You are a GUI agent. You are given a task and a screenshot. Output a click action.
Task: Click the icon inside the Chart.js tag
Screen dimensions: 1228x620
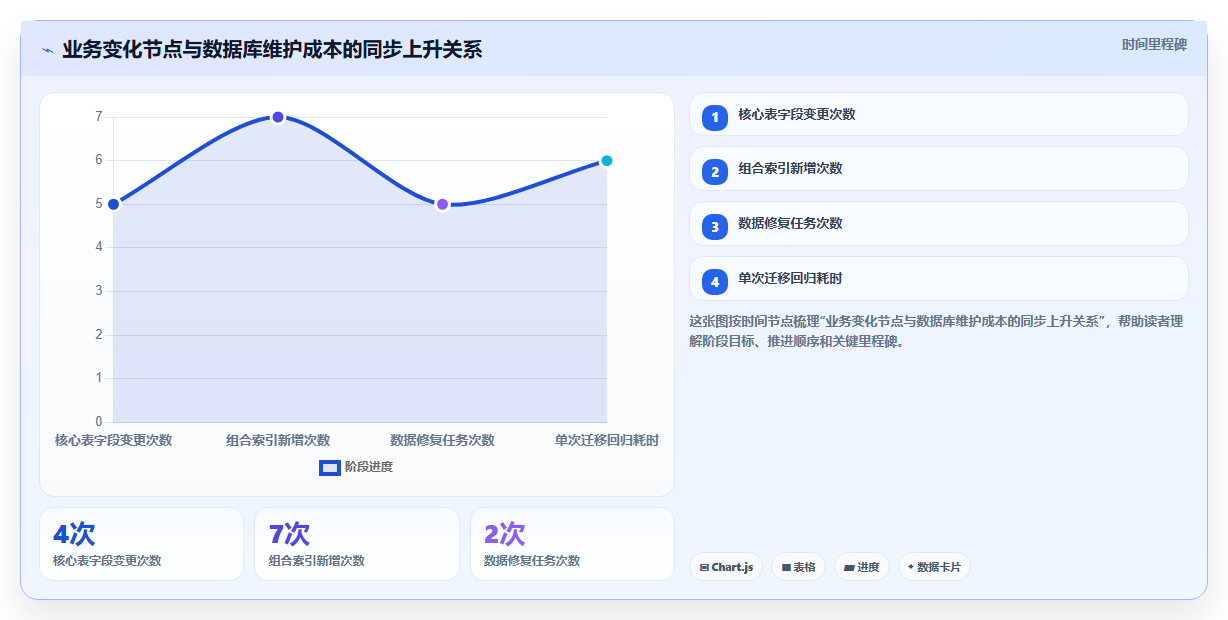(x=704, y=567)
